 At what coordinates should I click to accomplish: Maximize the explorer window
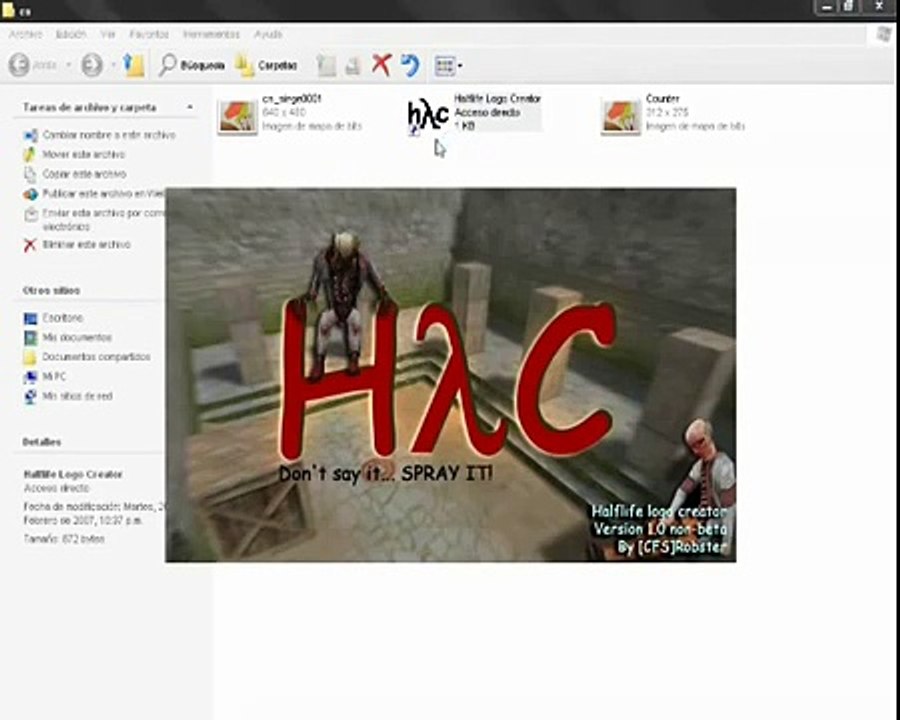[x=848, y=7]
